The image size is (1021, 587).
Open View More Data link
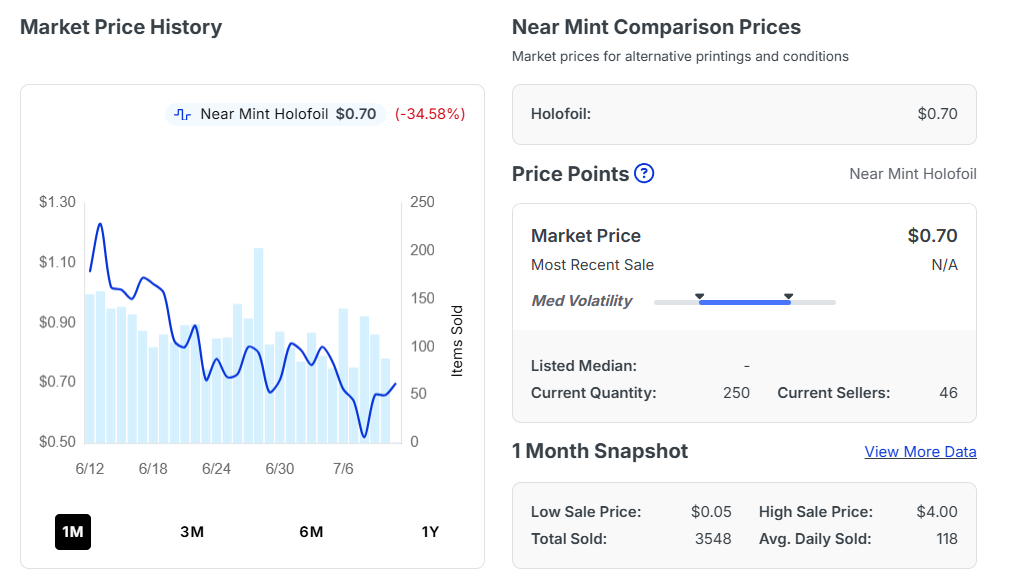(x=920, y=451)
